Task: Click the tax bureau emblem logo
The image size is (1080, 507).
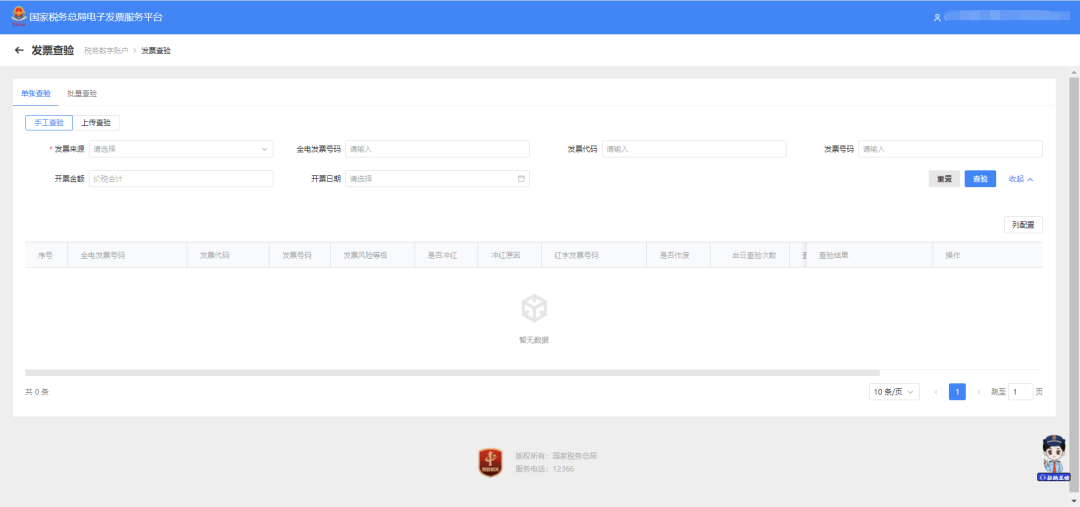Action: [19, 17]
